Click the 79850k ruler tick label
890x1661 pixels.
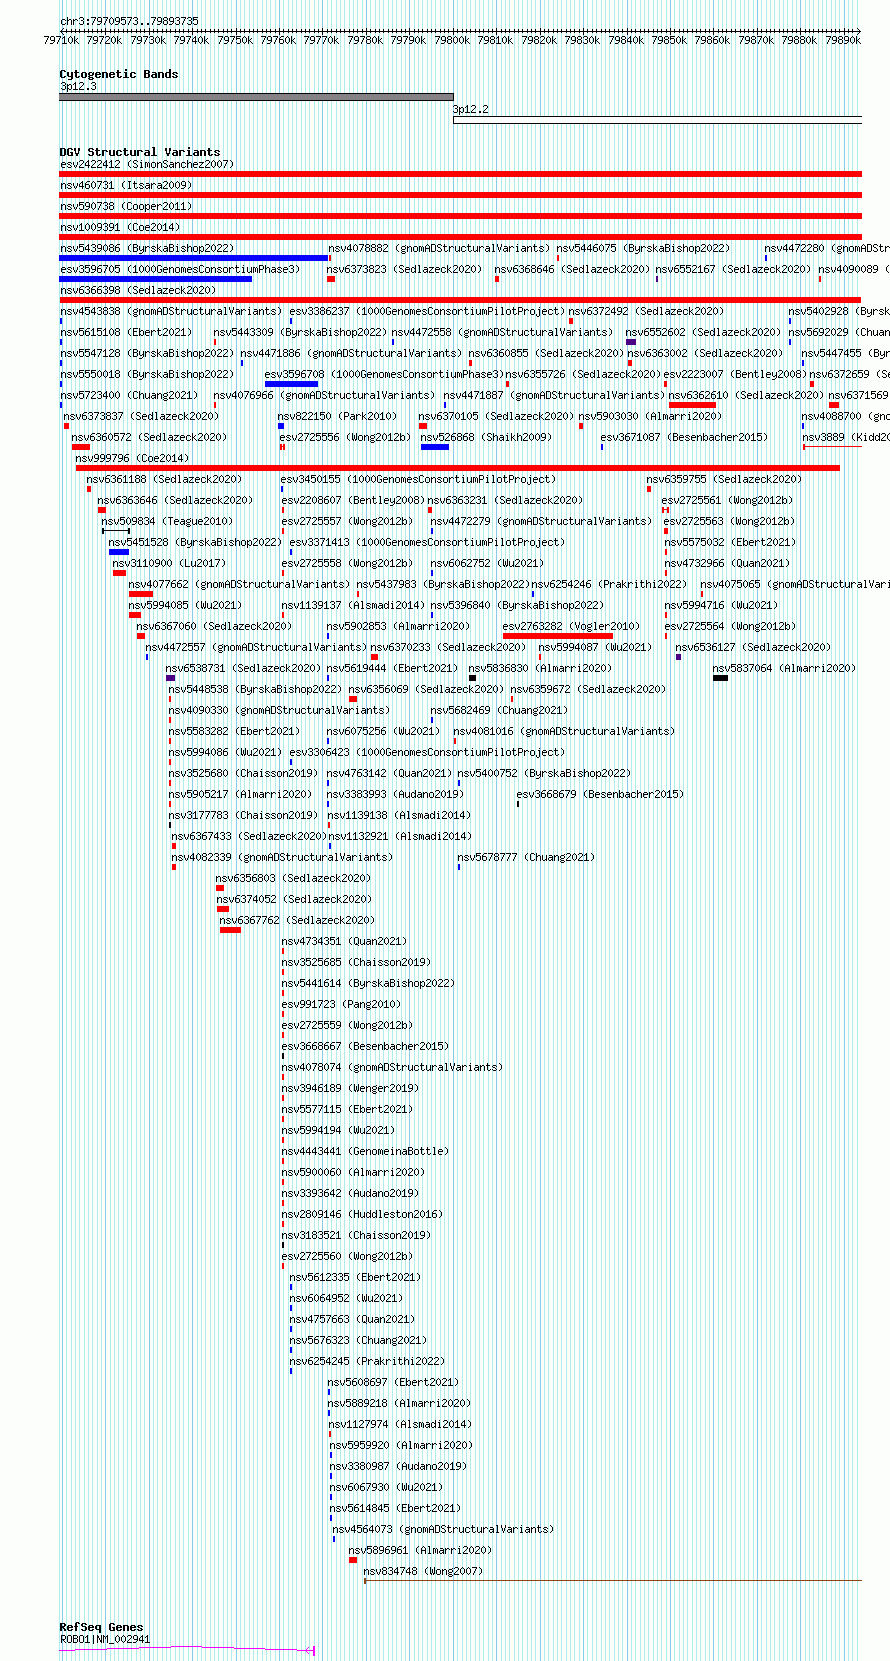click(669, 40)
